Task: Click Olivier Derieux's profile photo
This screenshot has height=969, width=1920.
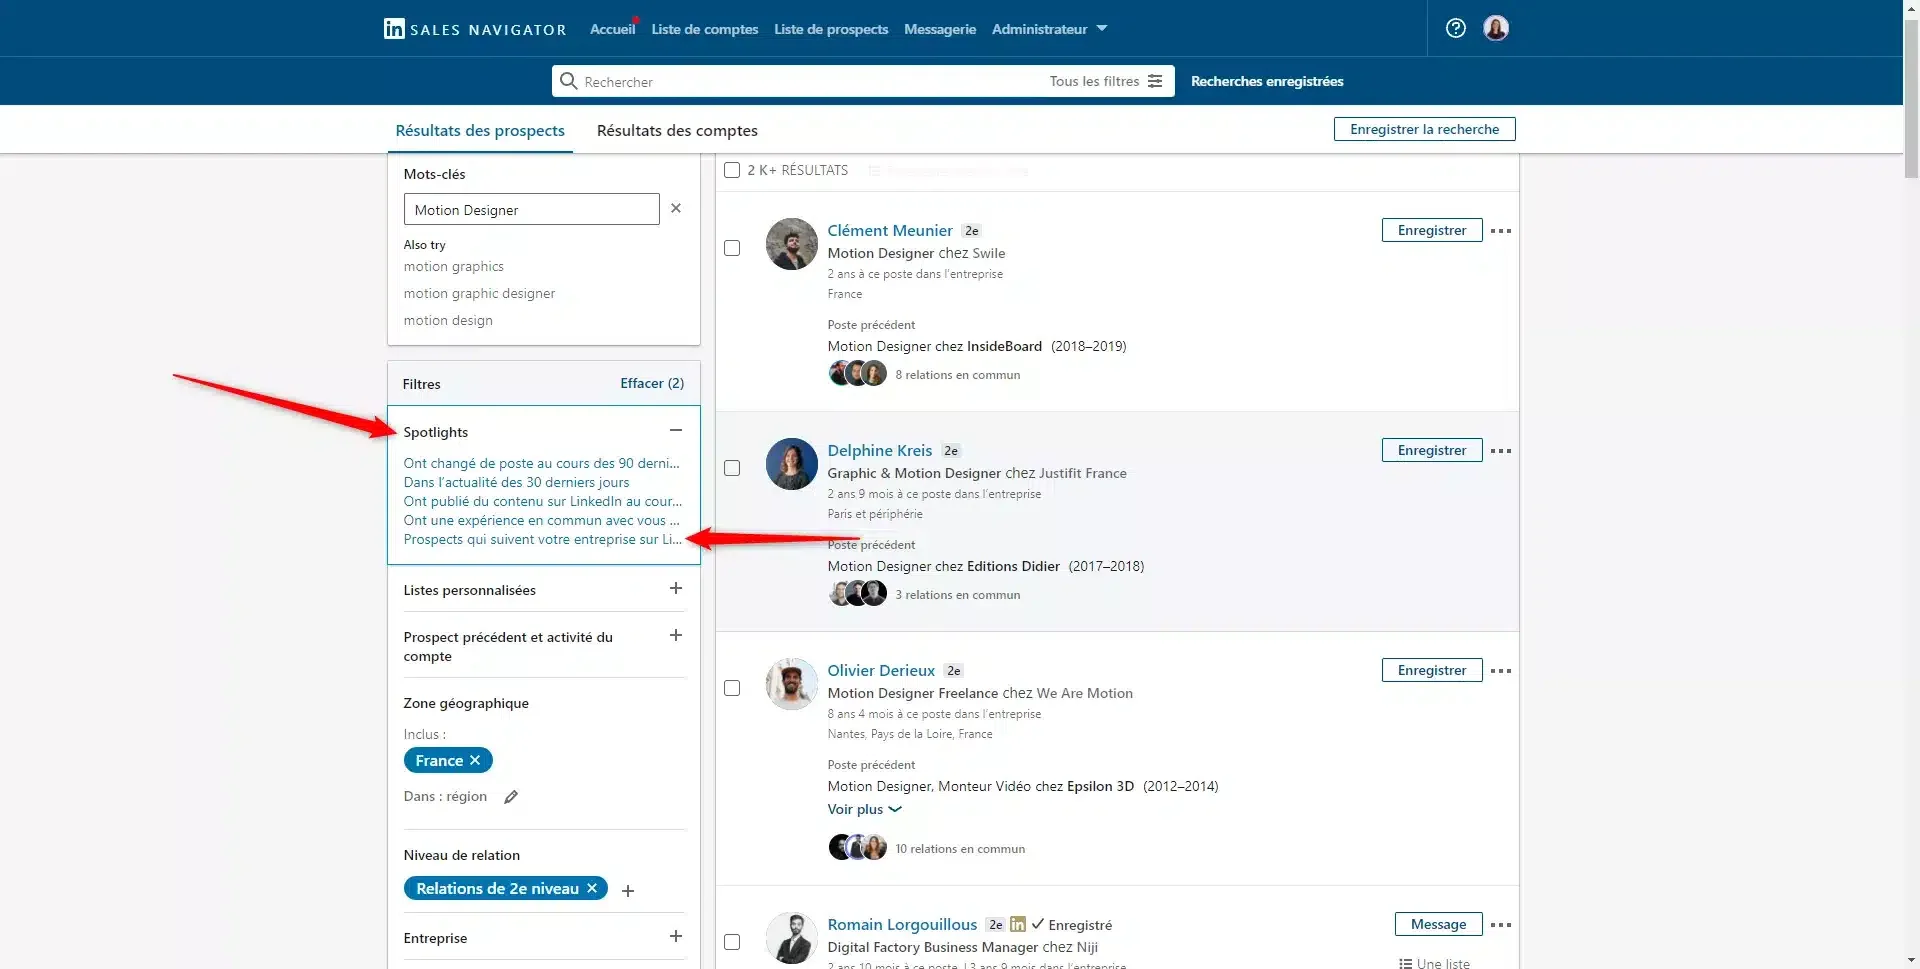Action: point(792,684)
